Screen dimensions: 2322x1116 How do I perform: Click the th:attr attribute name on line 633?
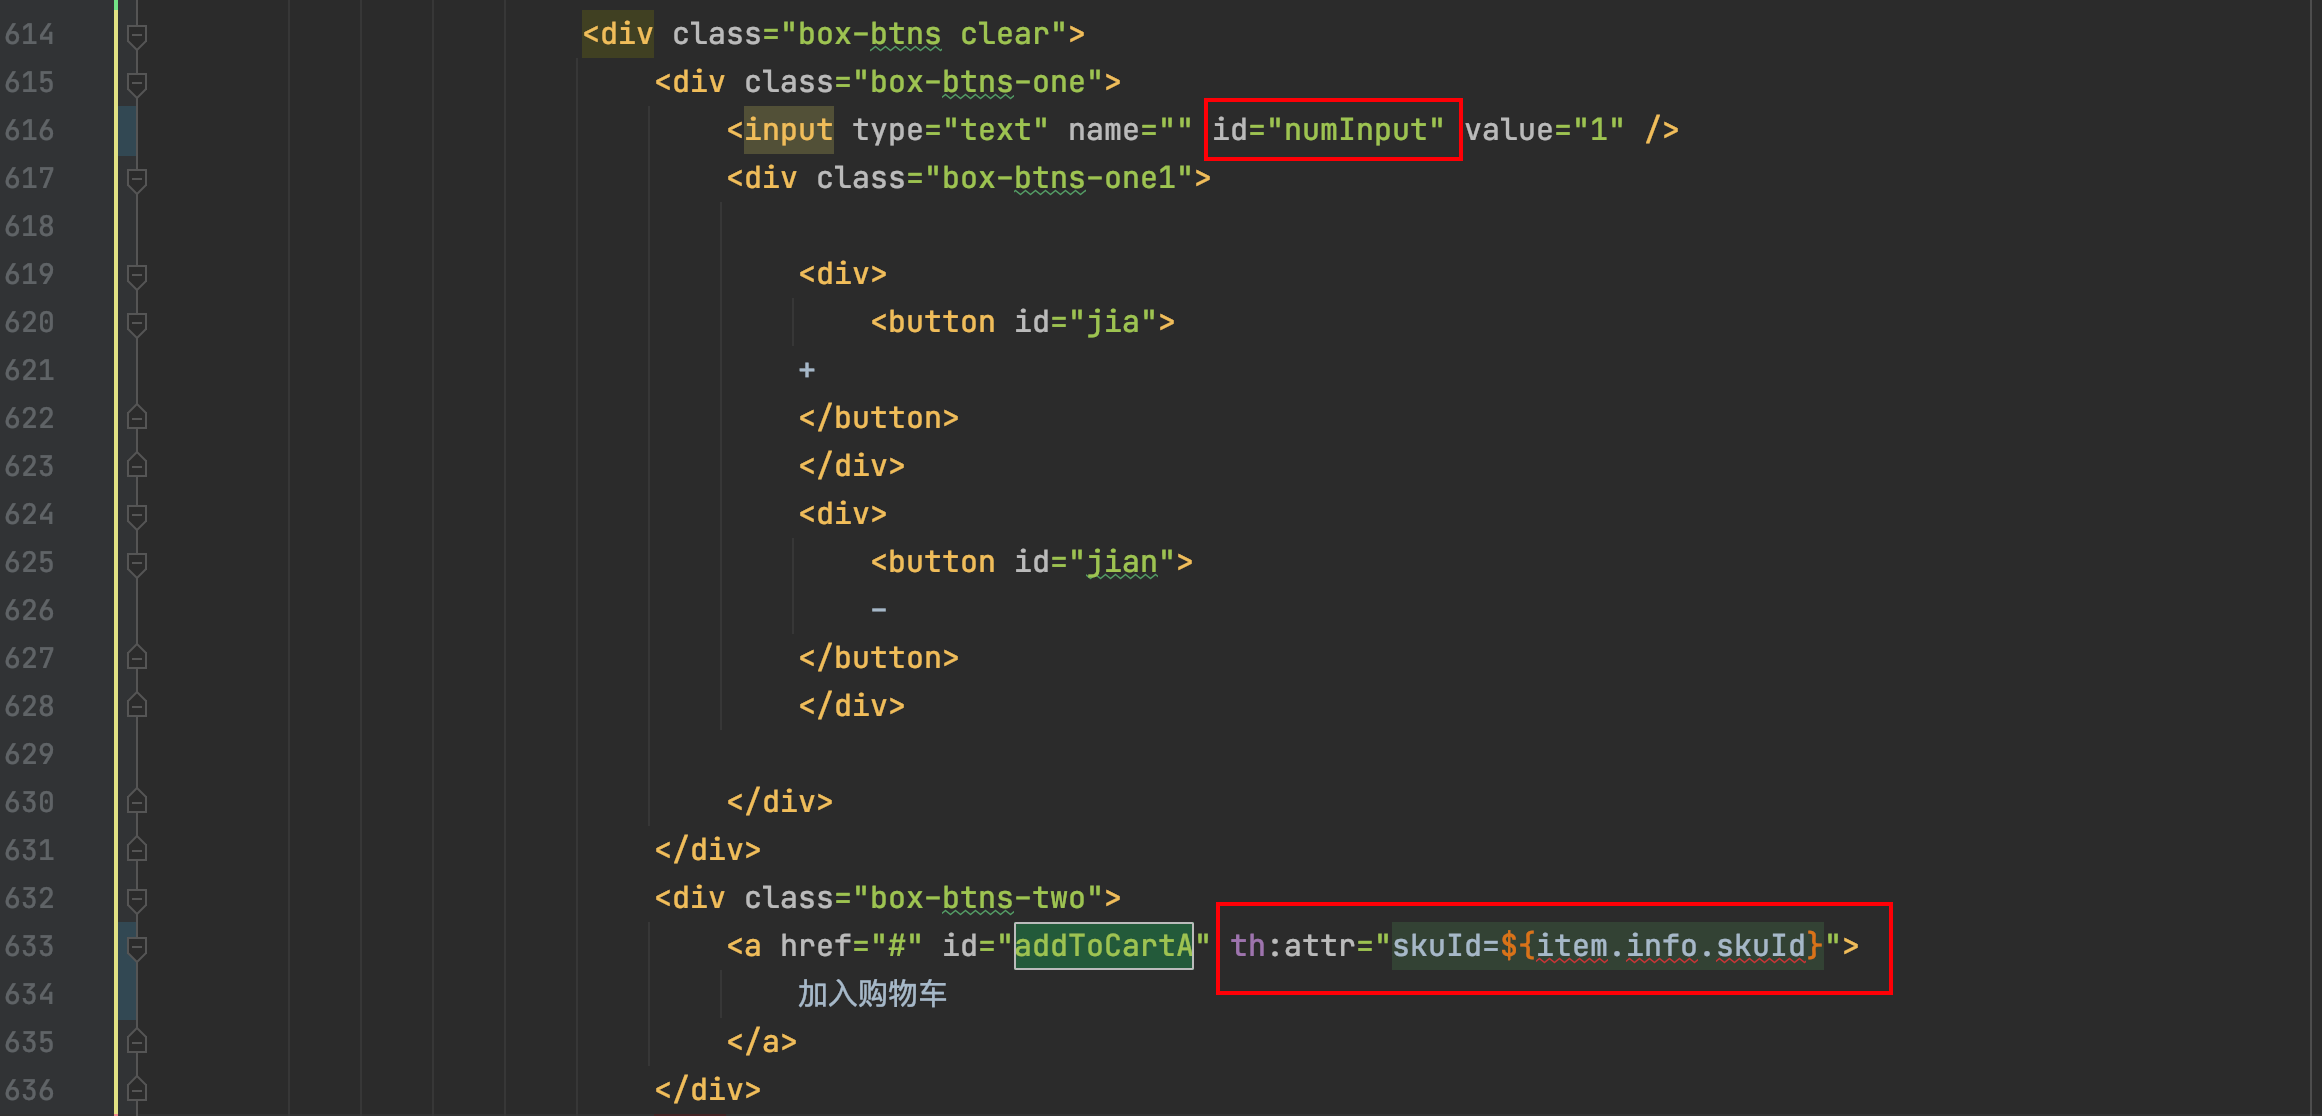tap(1294, 946)
